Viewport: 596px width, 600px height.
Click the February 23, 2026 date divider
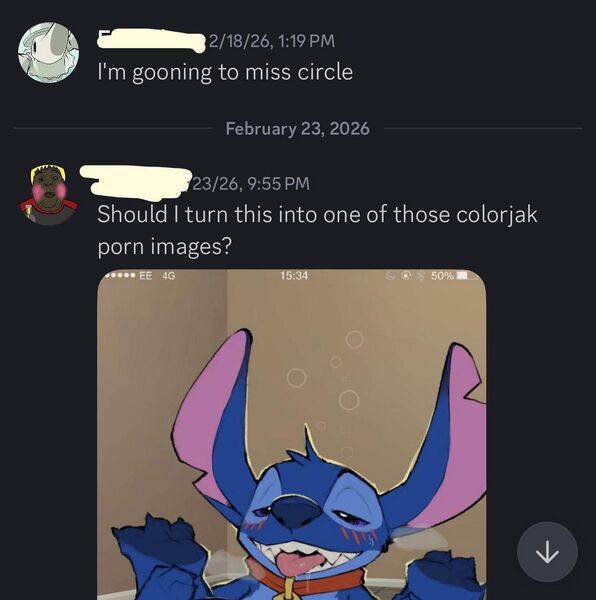(298, 128)
